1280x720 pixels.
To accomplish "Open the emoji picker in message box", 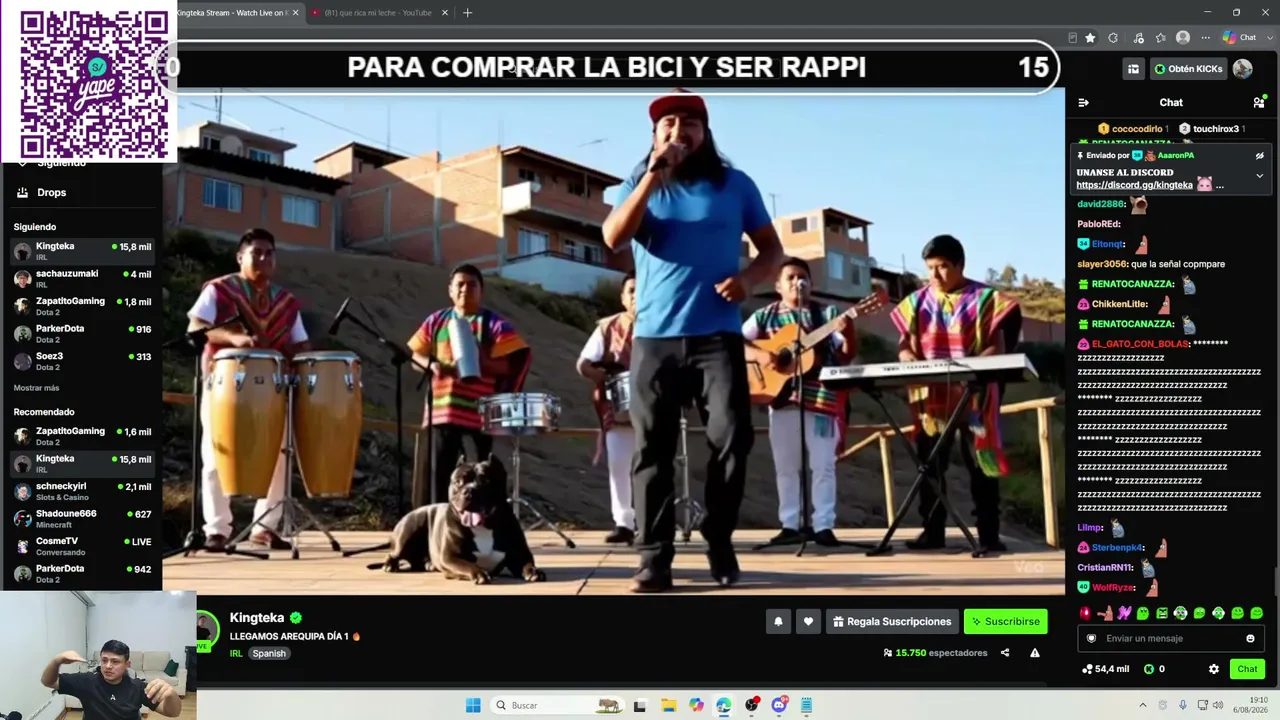I will point(1250,638).
